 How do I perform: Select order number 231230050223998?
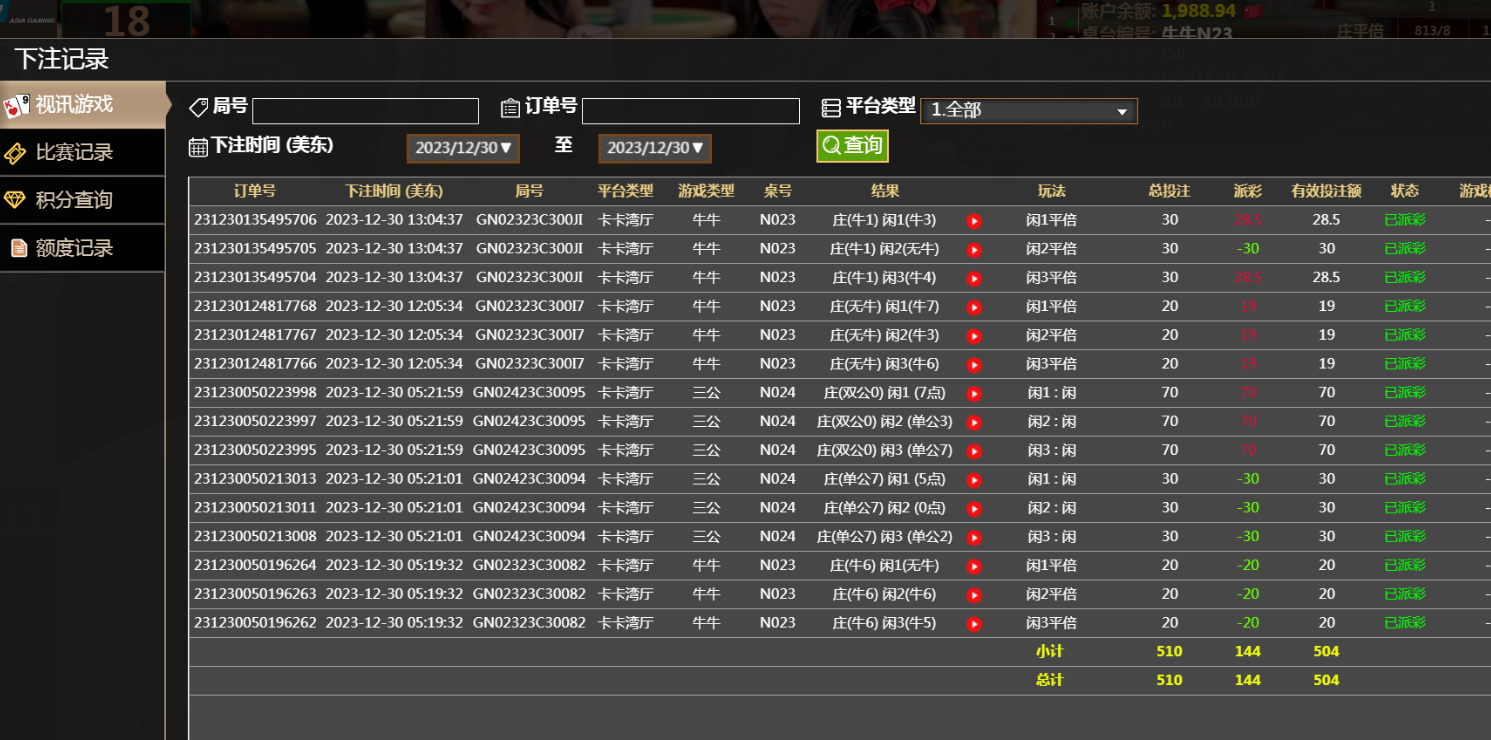(x=255, y=394)
